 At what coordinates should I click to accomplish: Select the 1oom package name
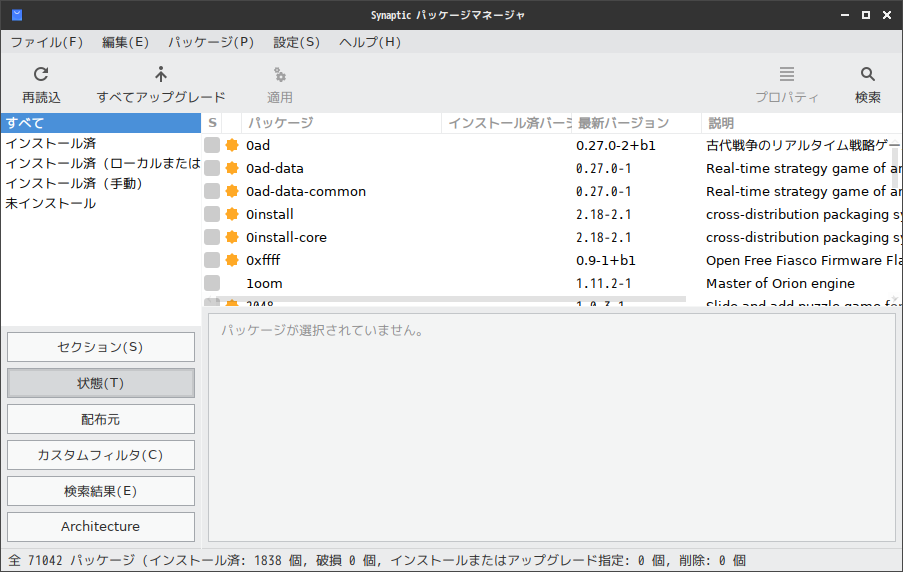click(x=264, y=283)
